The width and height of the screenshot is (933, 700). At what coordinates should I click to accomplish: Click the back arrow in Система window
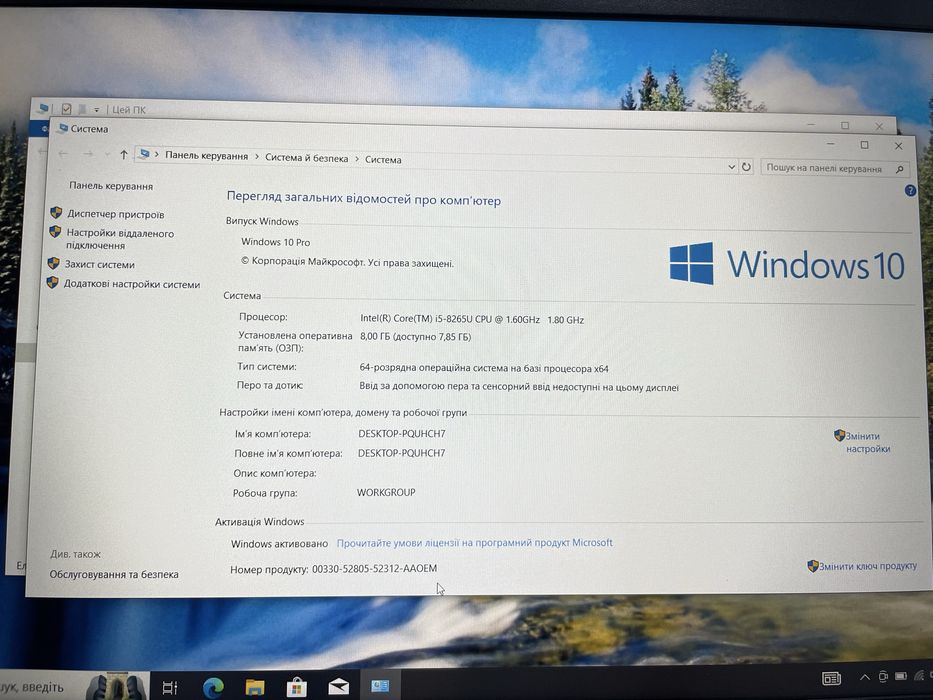[x=63, y=154]
